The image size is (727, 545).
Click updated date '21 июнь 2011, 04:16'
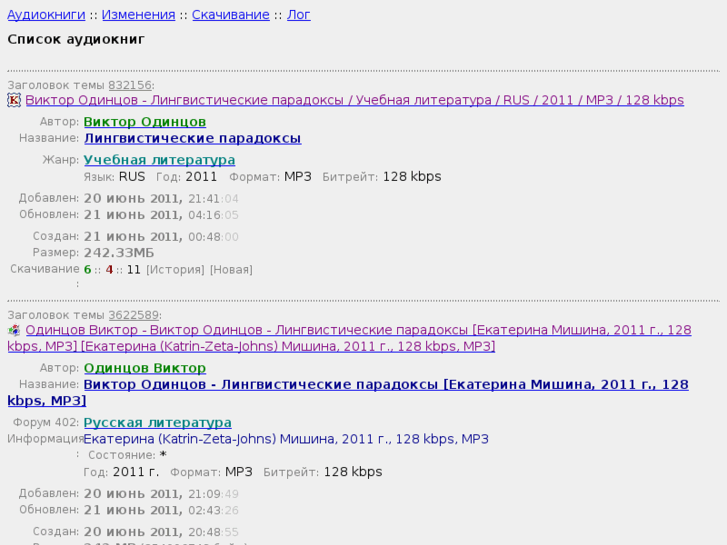[161, 215]
